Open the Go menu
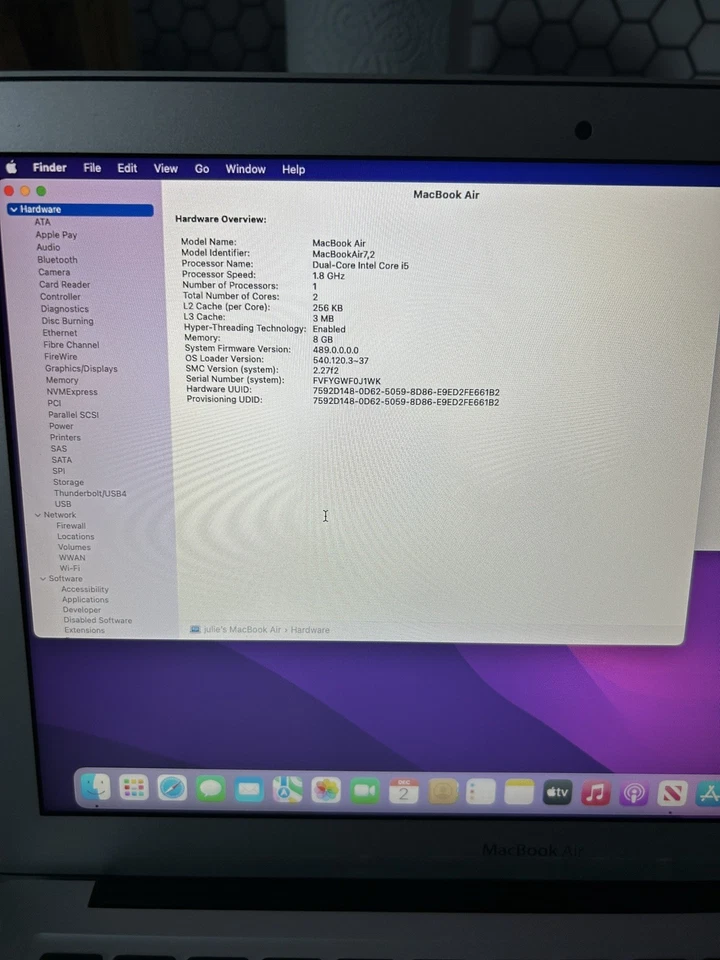Screen dimensions: 720x960 pyautogui.click(x=202, y=169)
